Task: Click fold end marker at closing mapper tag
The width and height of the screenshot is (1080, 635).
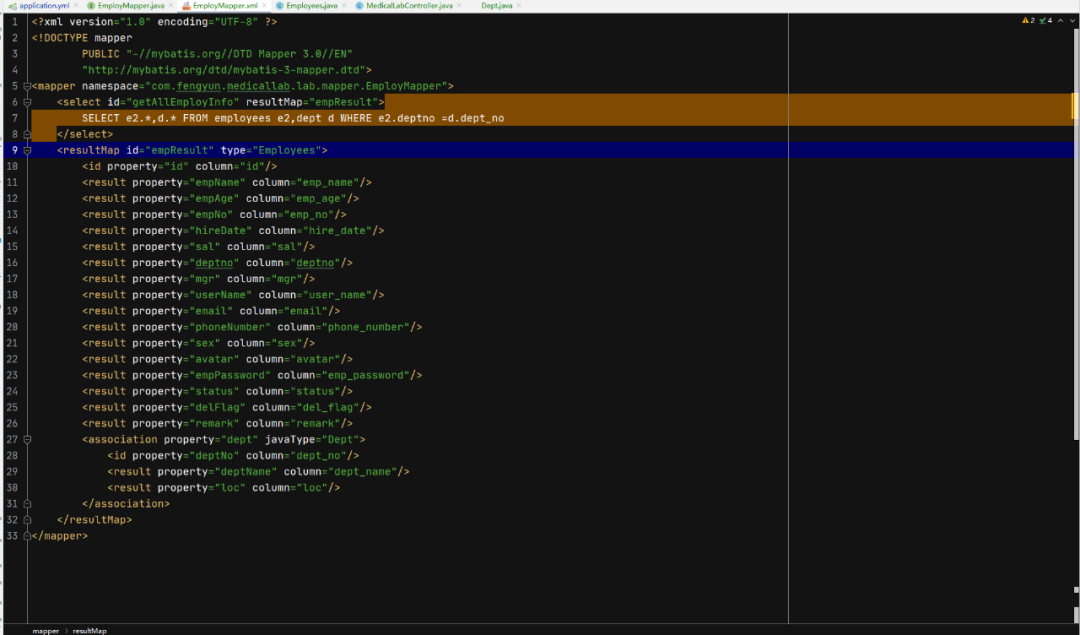Action: (x=27, y=536)
